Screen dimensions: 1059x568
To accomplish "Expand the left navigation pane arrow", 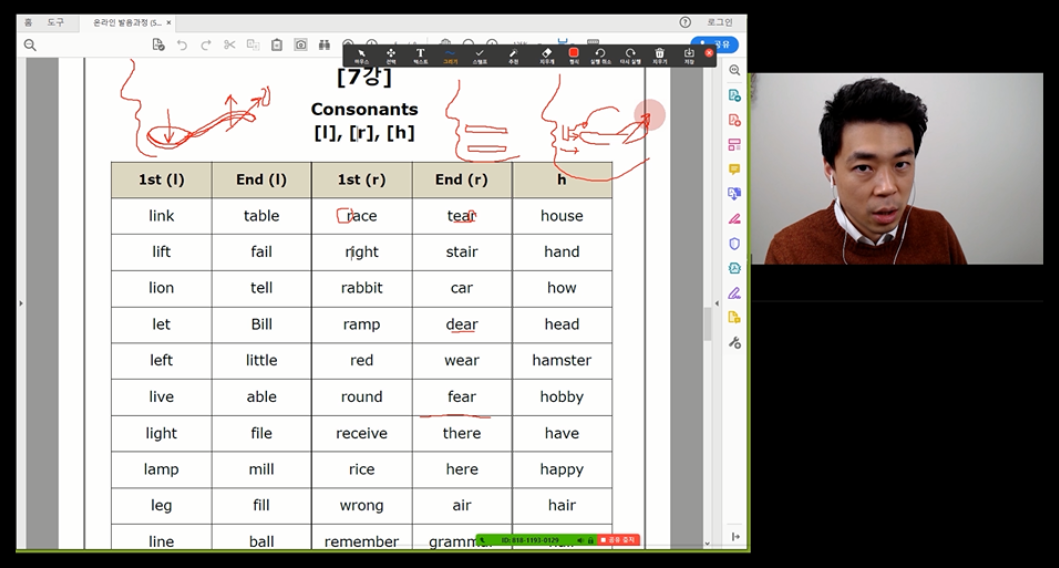I will point(21,303).
